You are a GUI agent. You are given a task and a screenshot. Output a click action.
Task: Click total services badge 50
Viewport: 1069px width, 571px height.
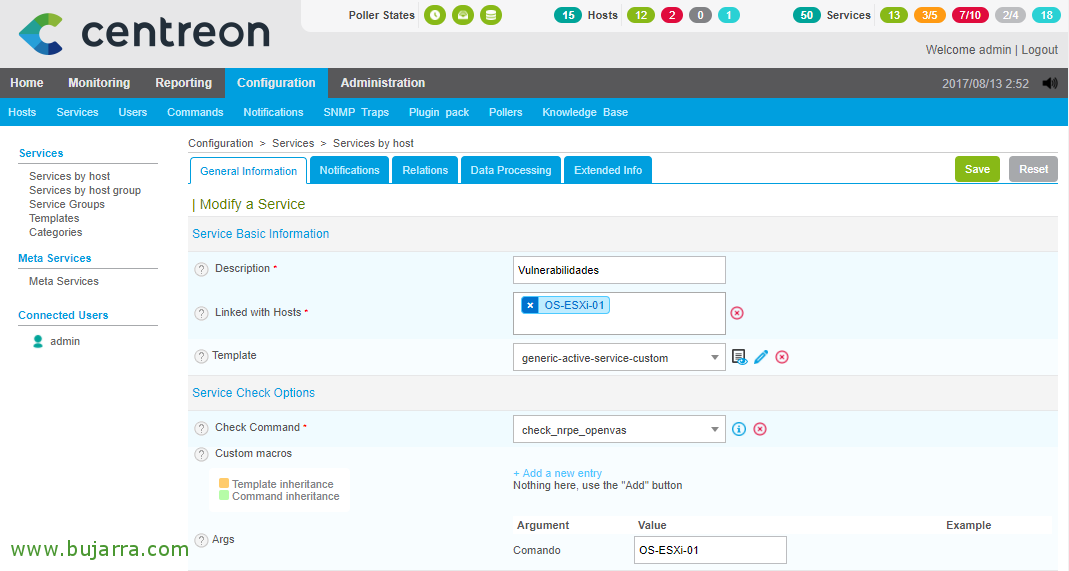807,15
